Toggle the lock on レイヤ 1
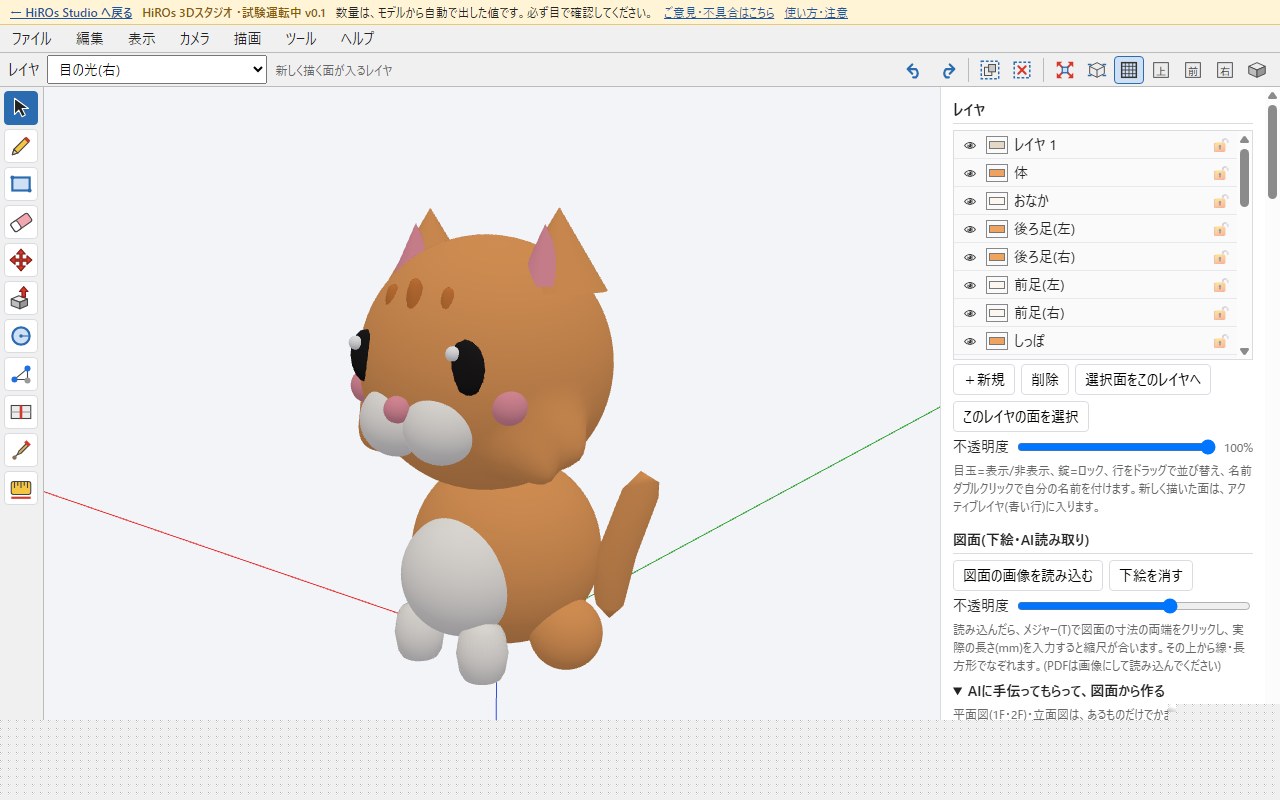1280x800 pixels. coord(1220,145)
